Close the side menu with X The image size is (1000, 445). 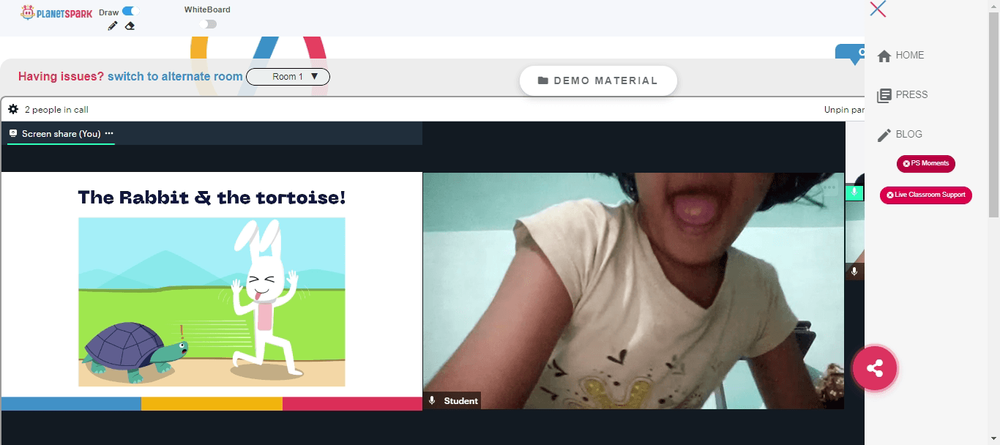click(878, 9)
